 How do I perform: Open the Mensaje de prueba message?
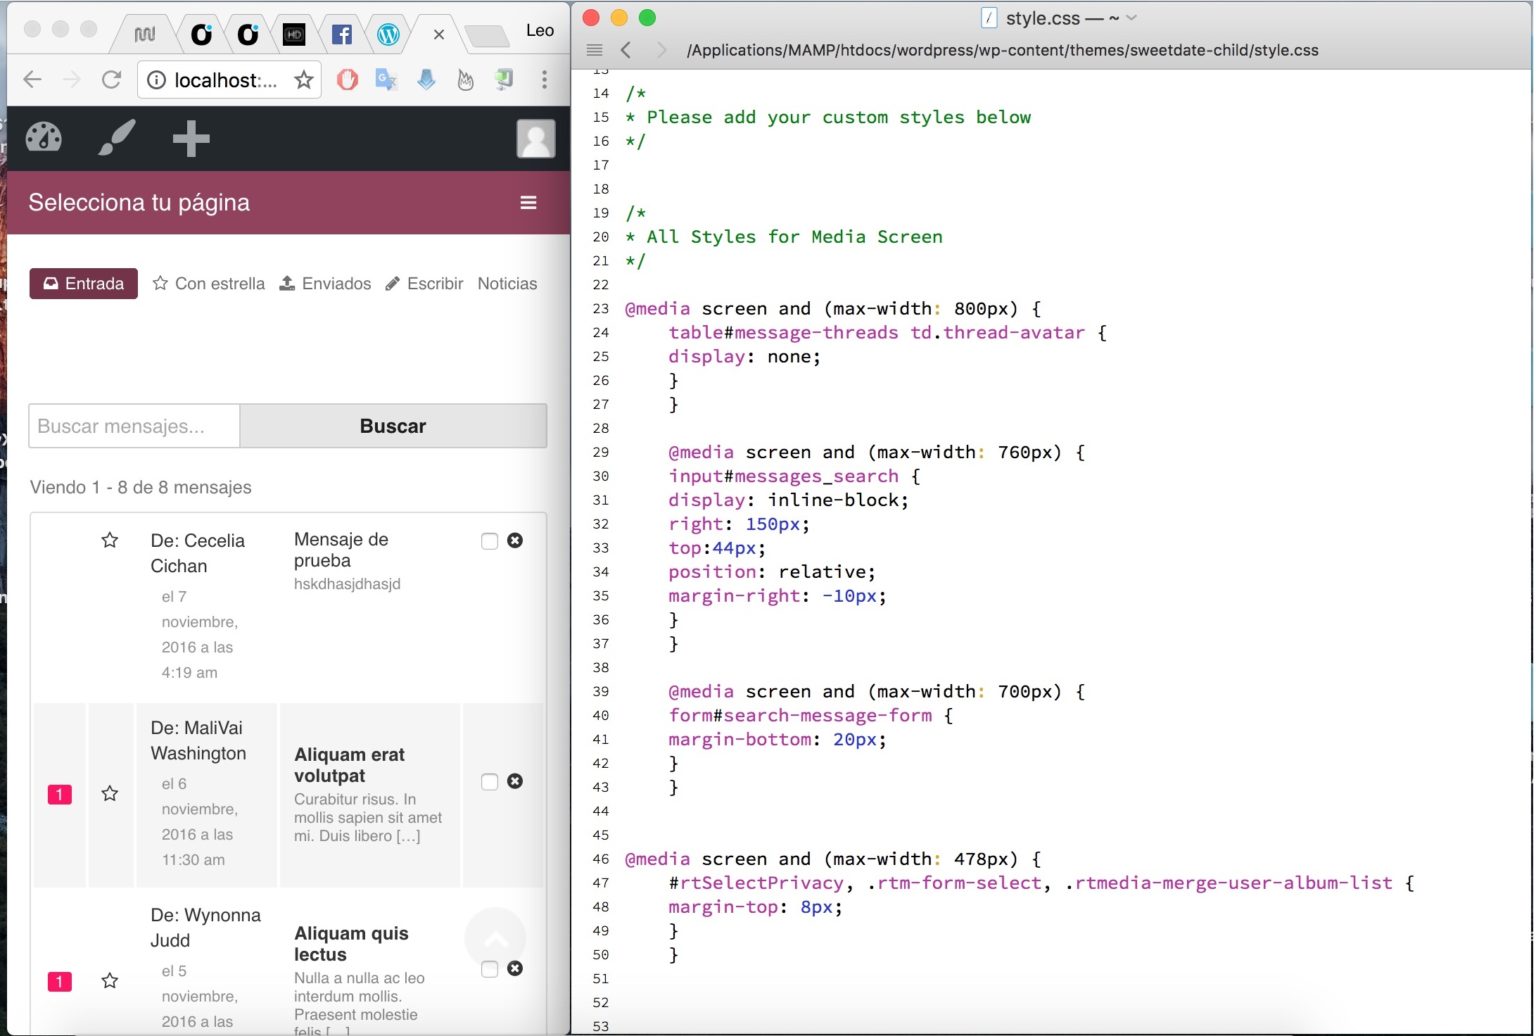(341, 550)
